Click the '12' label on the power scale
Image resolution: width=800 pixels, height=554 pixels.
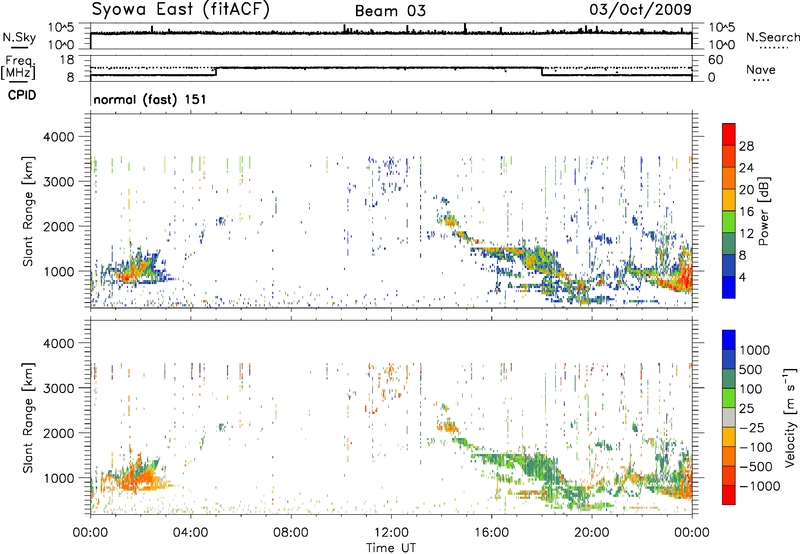(x=746, y=234)
